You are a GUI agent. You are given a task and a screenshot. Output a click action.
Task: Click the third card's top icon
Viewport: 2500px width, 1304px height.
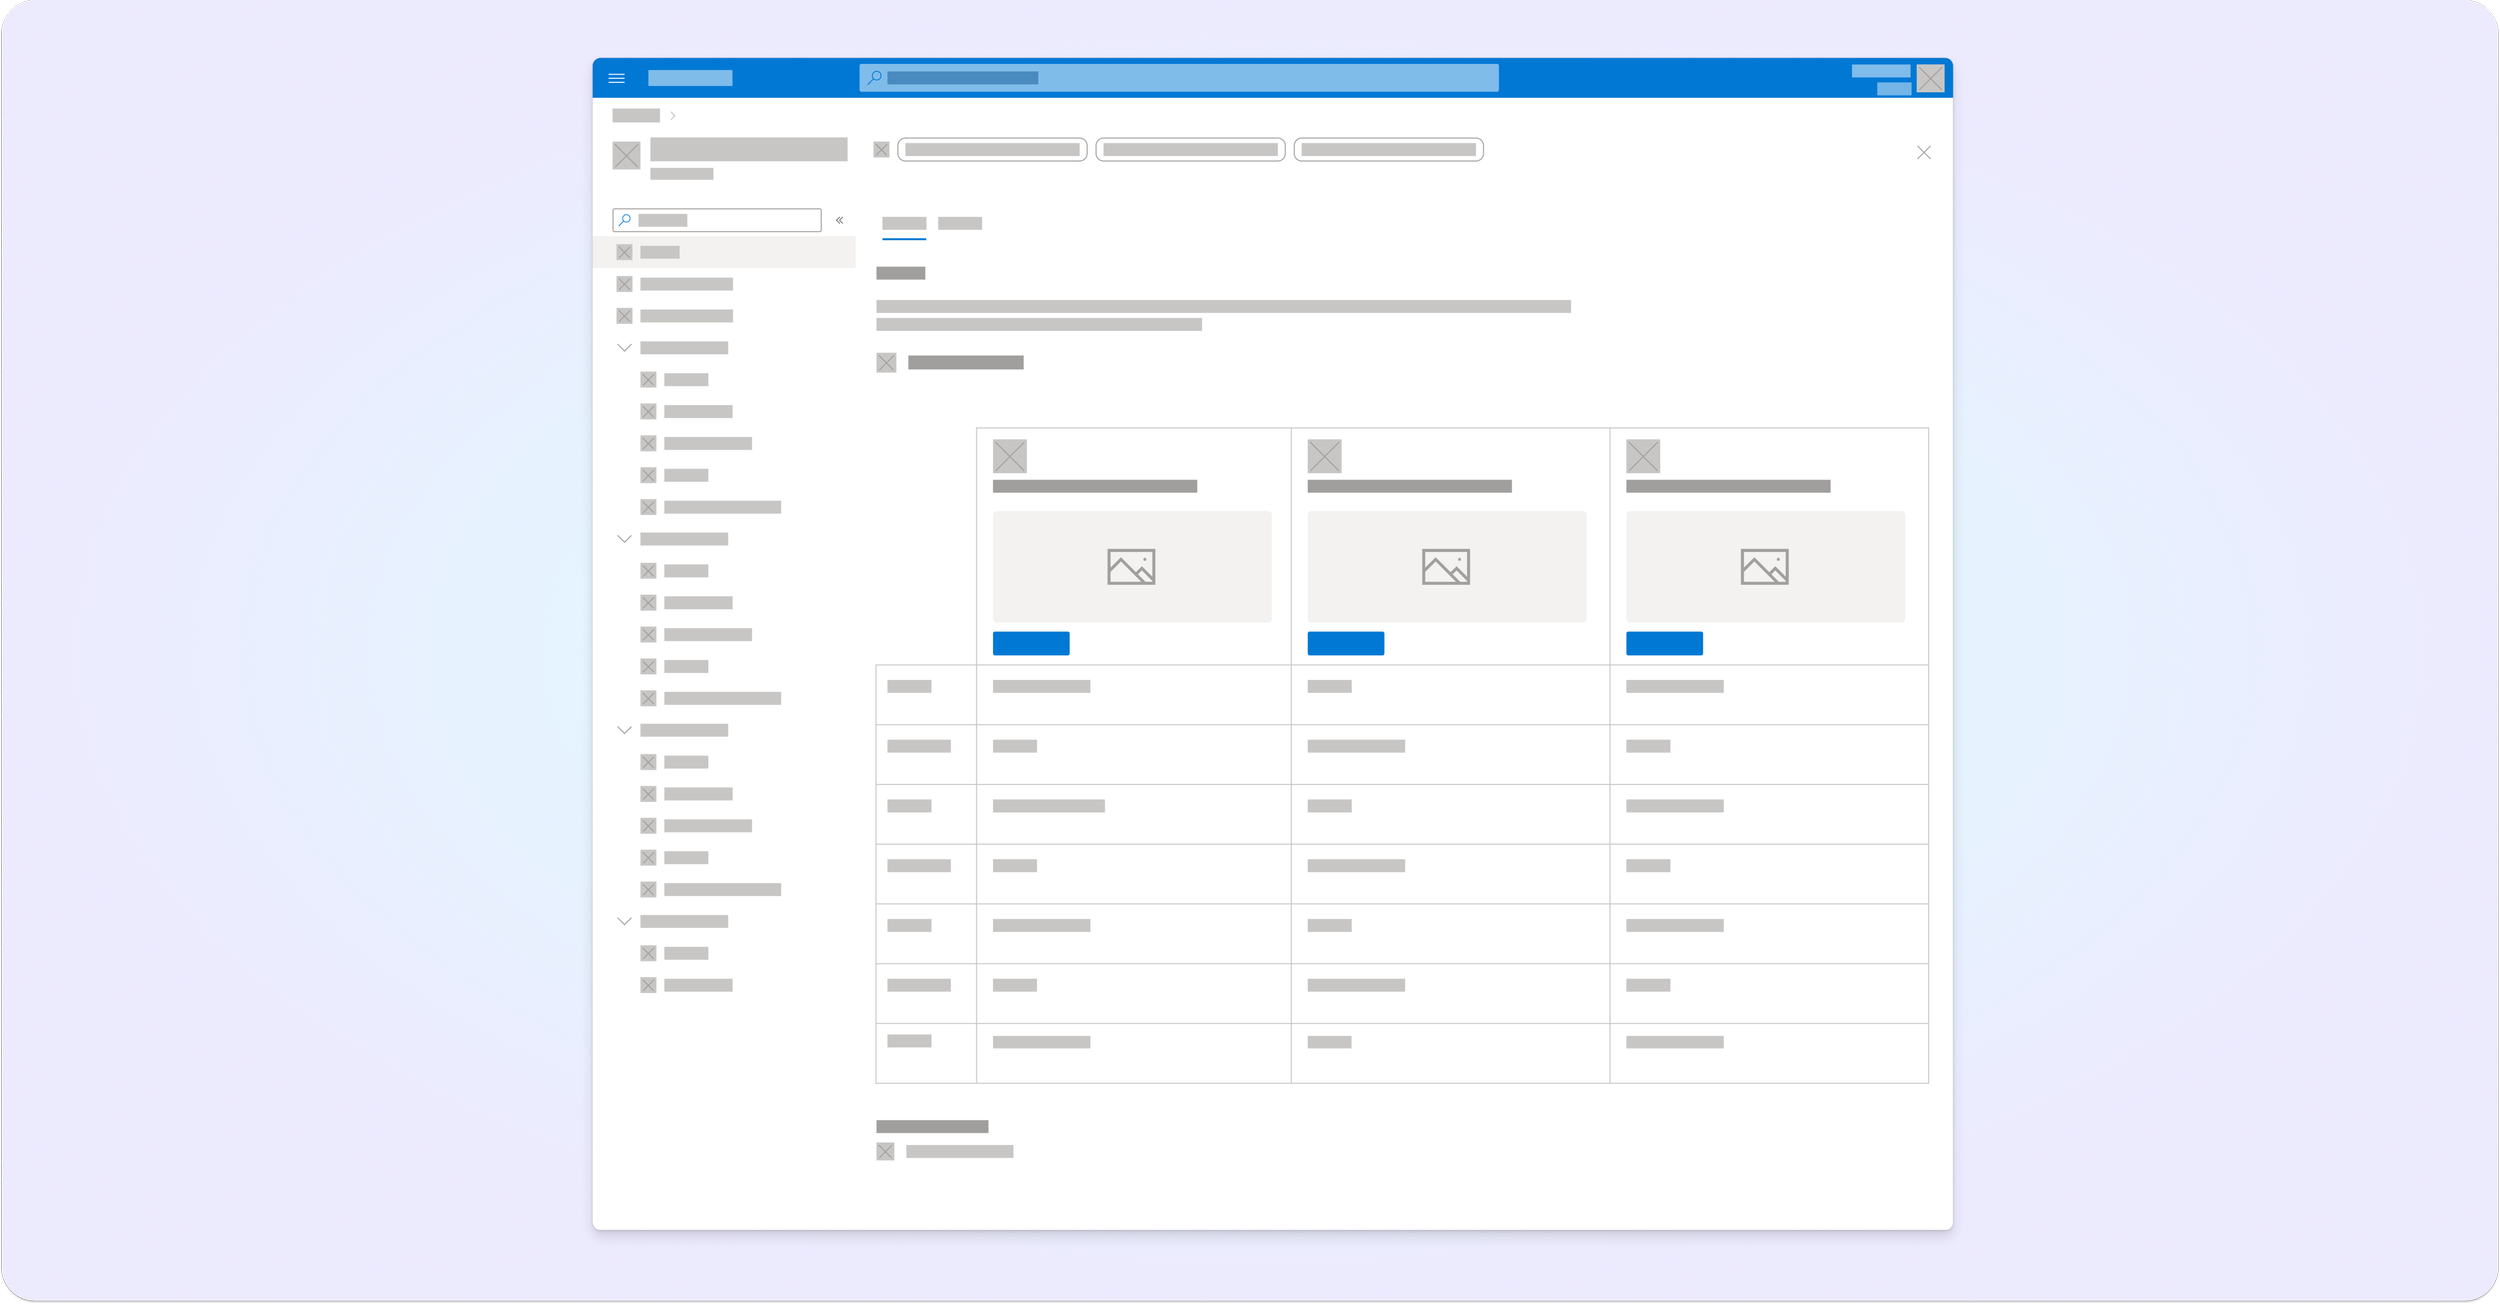(x=1642, y=456)
